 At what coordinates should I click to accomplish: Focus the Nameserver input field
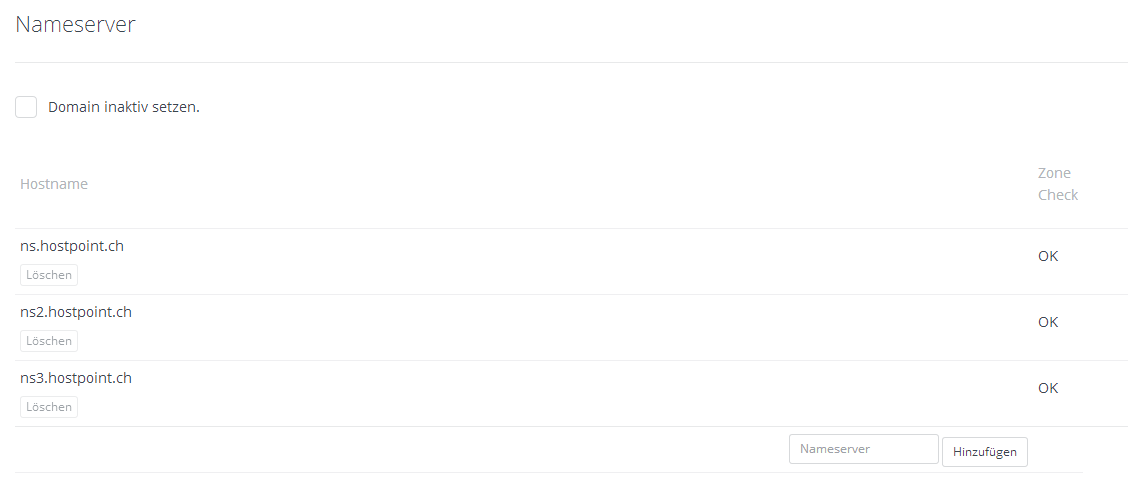click(x=863, y=449)
